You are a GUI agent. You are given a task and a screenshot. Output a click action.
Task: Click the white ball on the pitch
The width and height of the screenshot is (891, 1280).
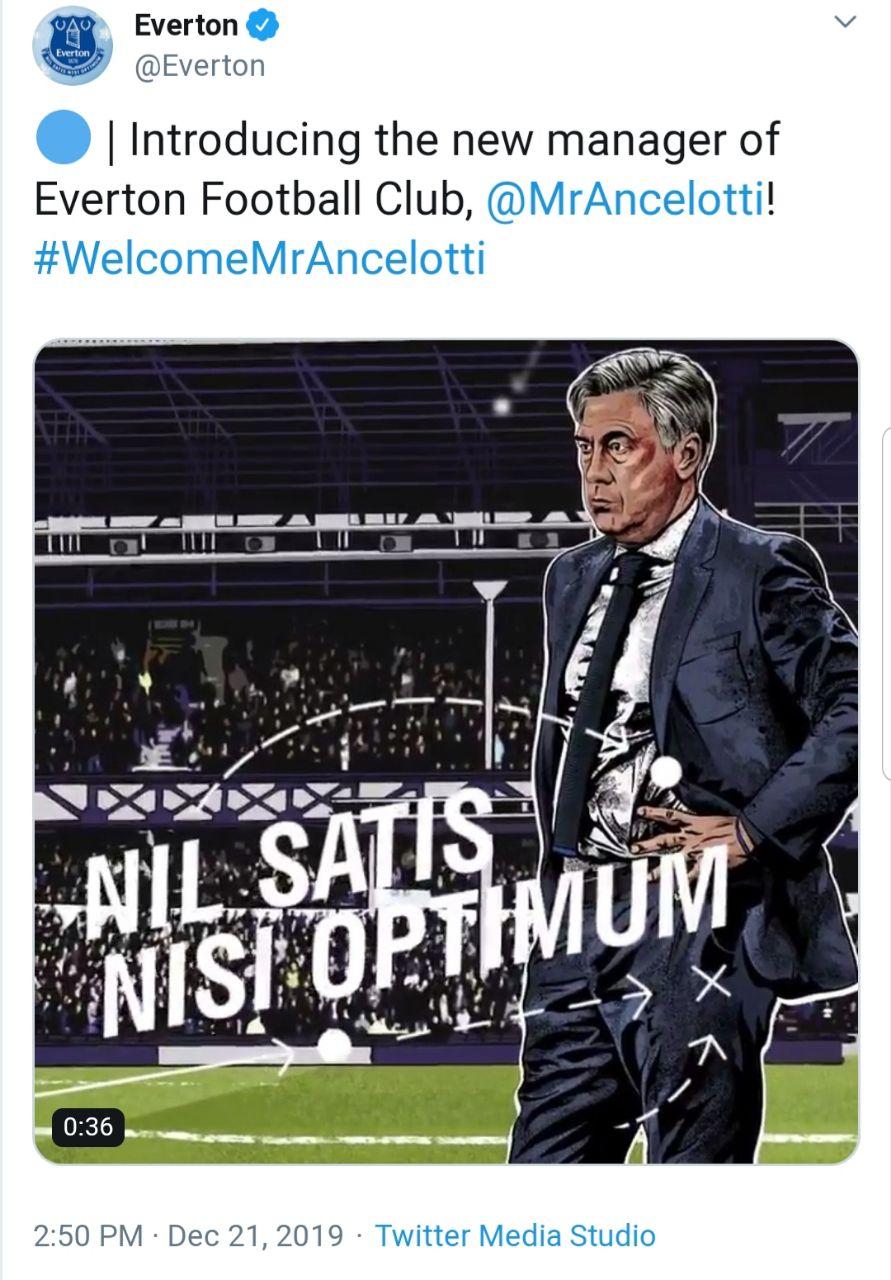[334, 1045]
